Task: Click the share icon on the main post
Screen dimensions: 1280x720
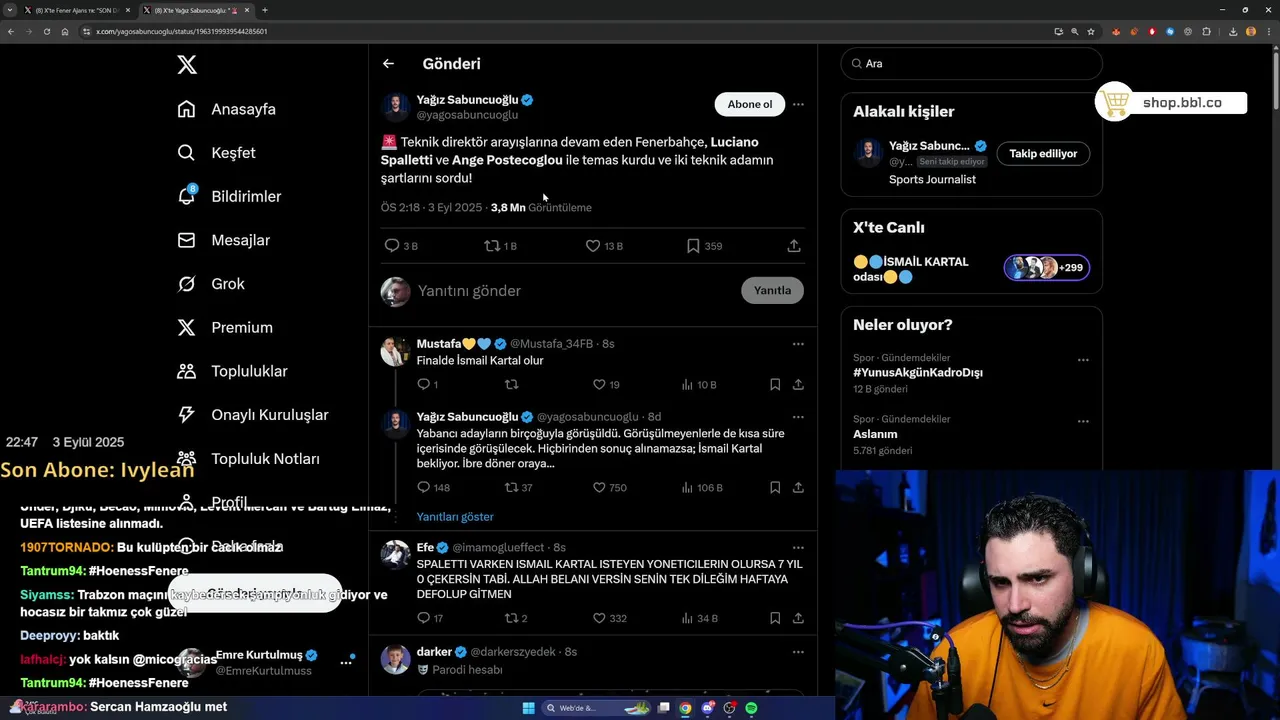Action: coord(794,246)
